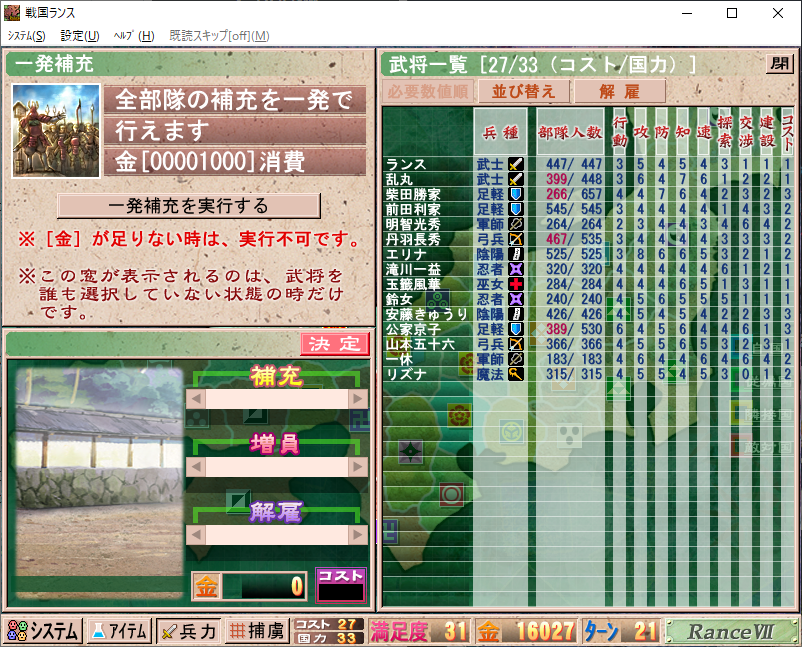Click troop count 389/530 for 公家京子
802x647 pixels.
[574, 329]
